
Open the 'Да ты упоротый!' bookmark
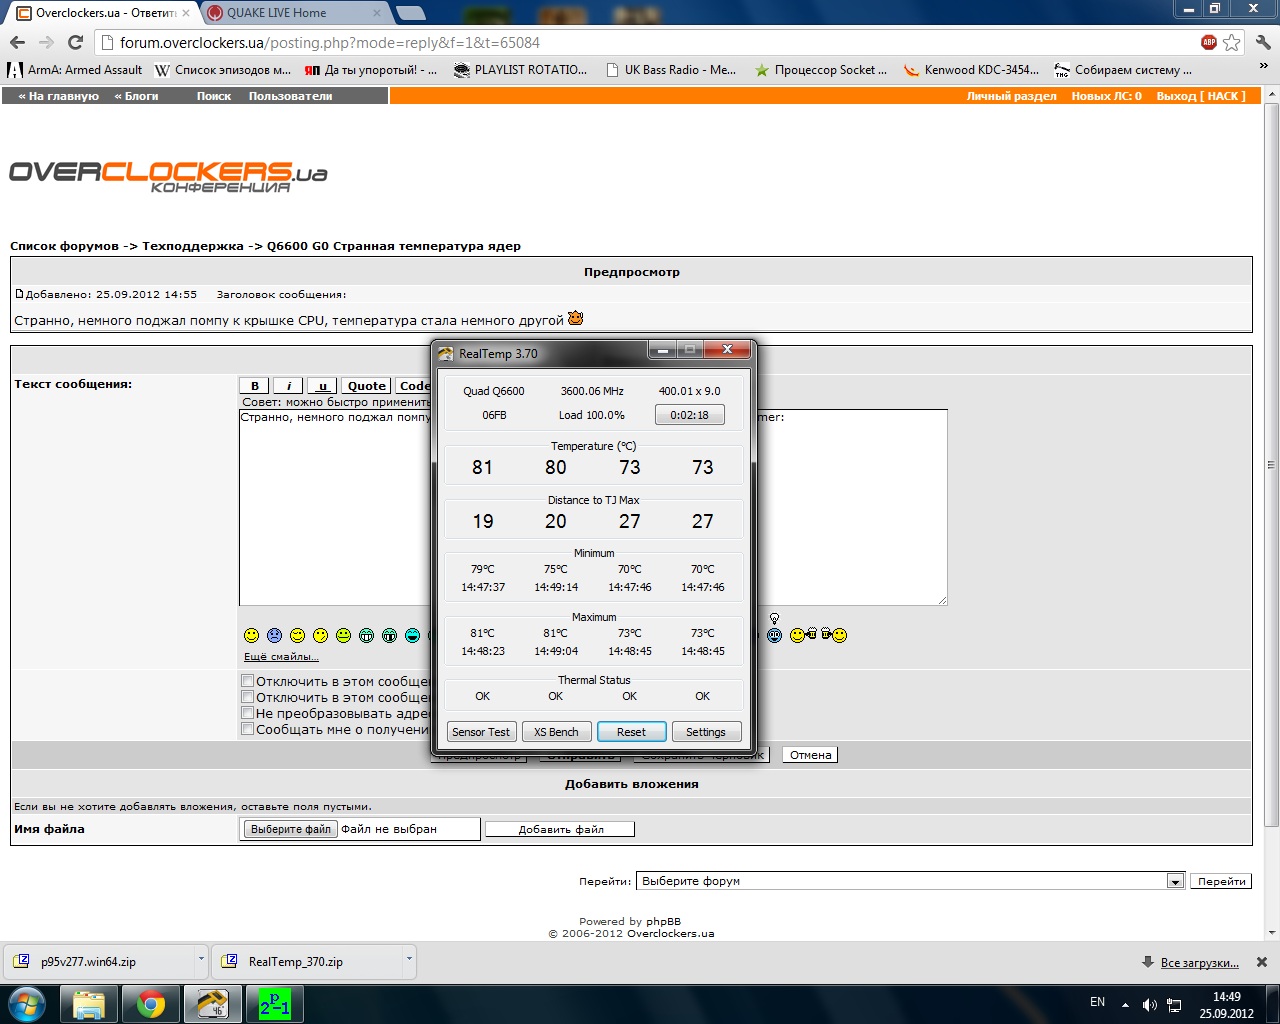(371, 70)
